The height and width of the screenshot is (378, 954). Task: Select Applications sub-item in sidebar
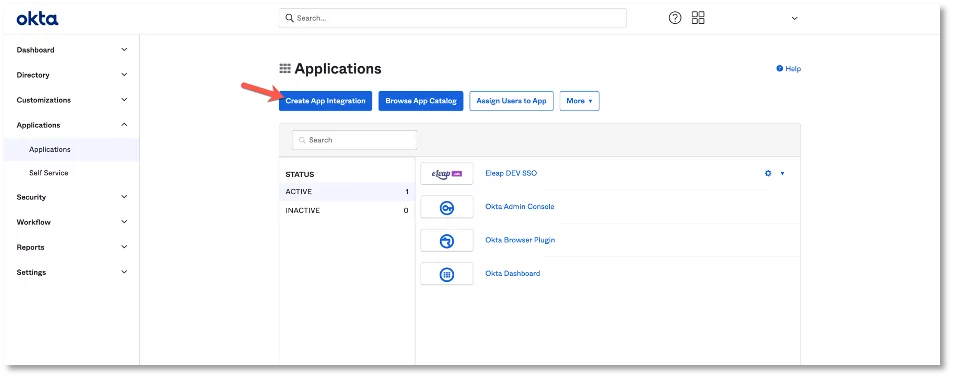[x=50, y=149]
